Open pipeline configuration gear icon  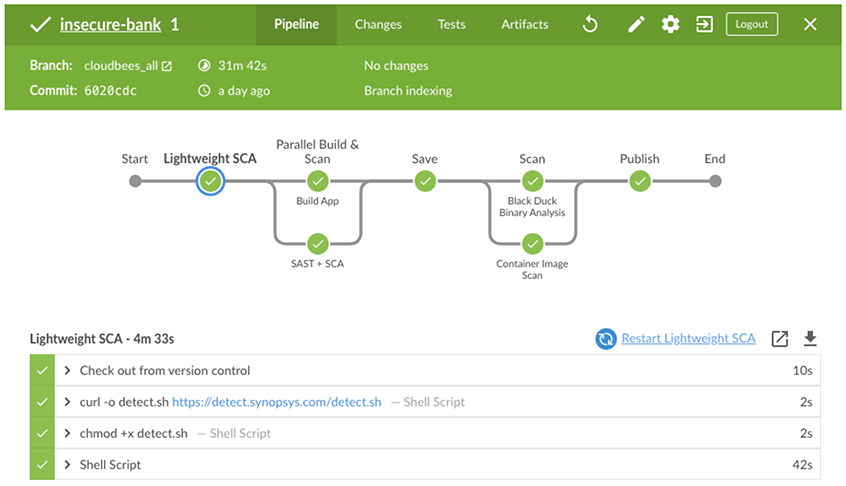(670, 24)
